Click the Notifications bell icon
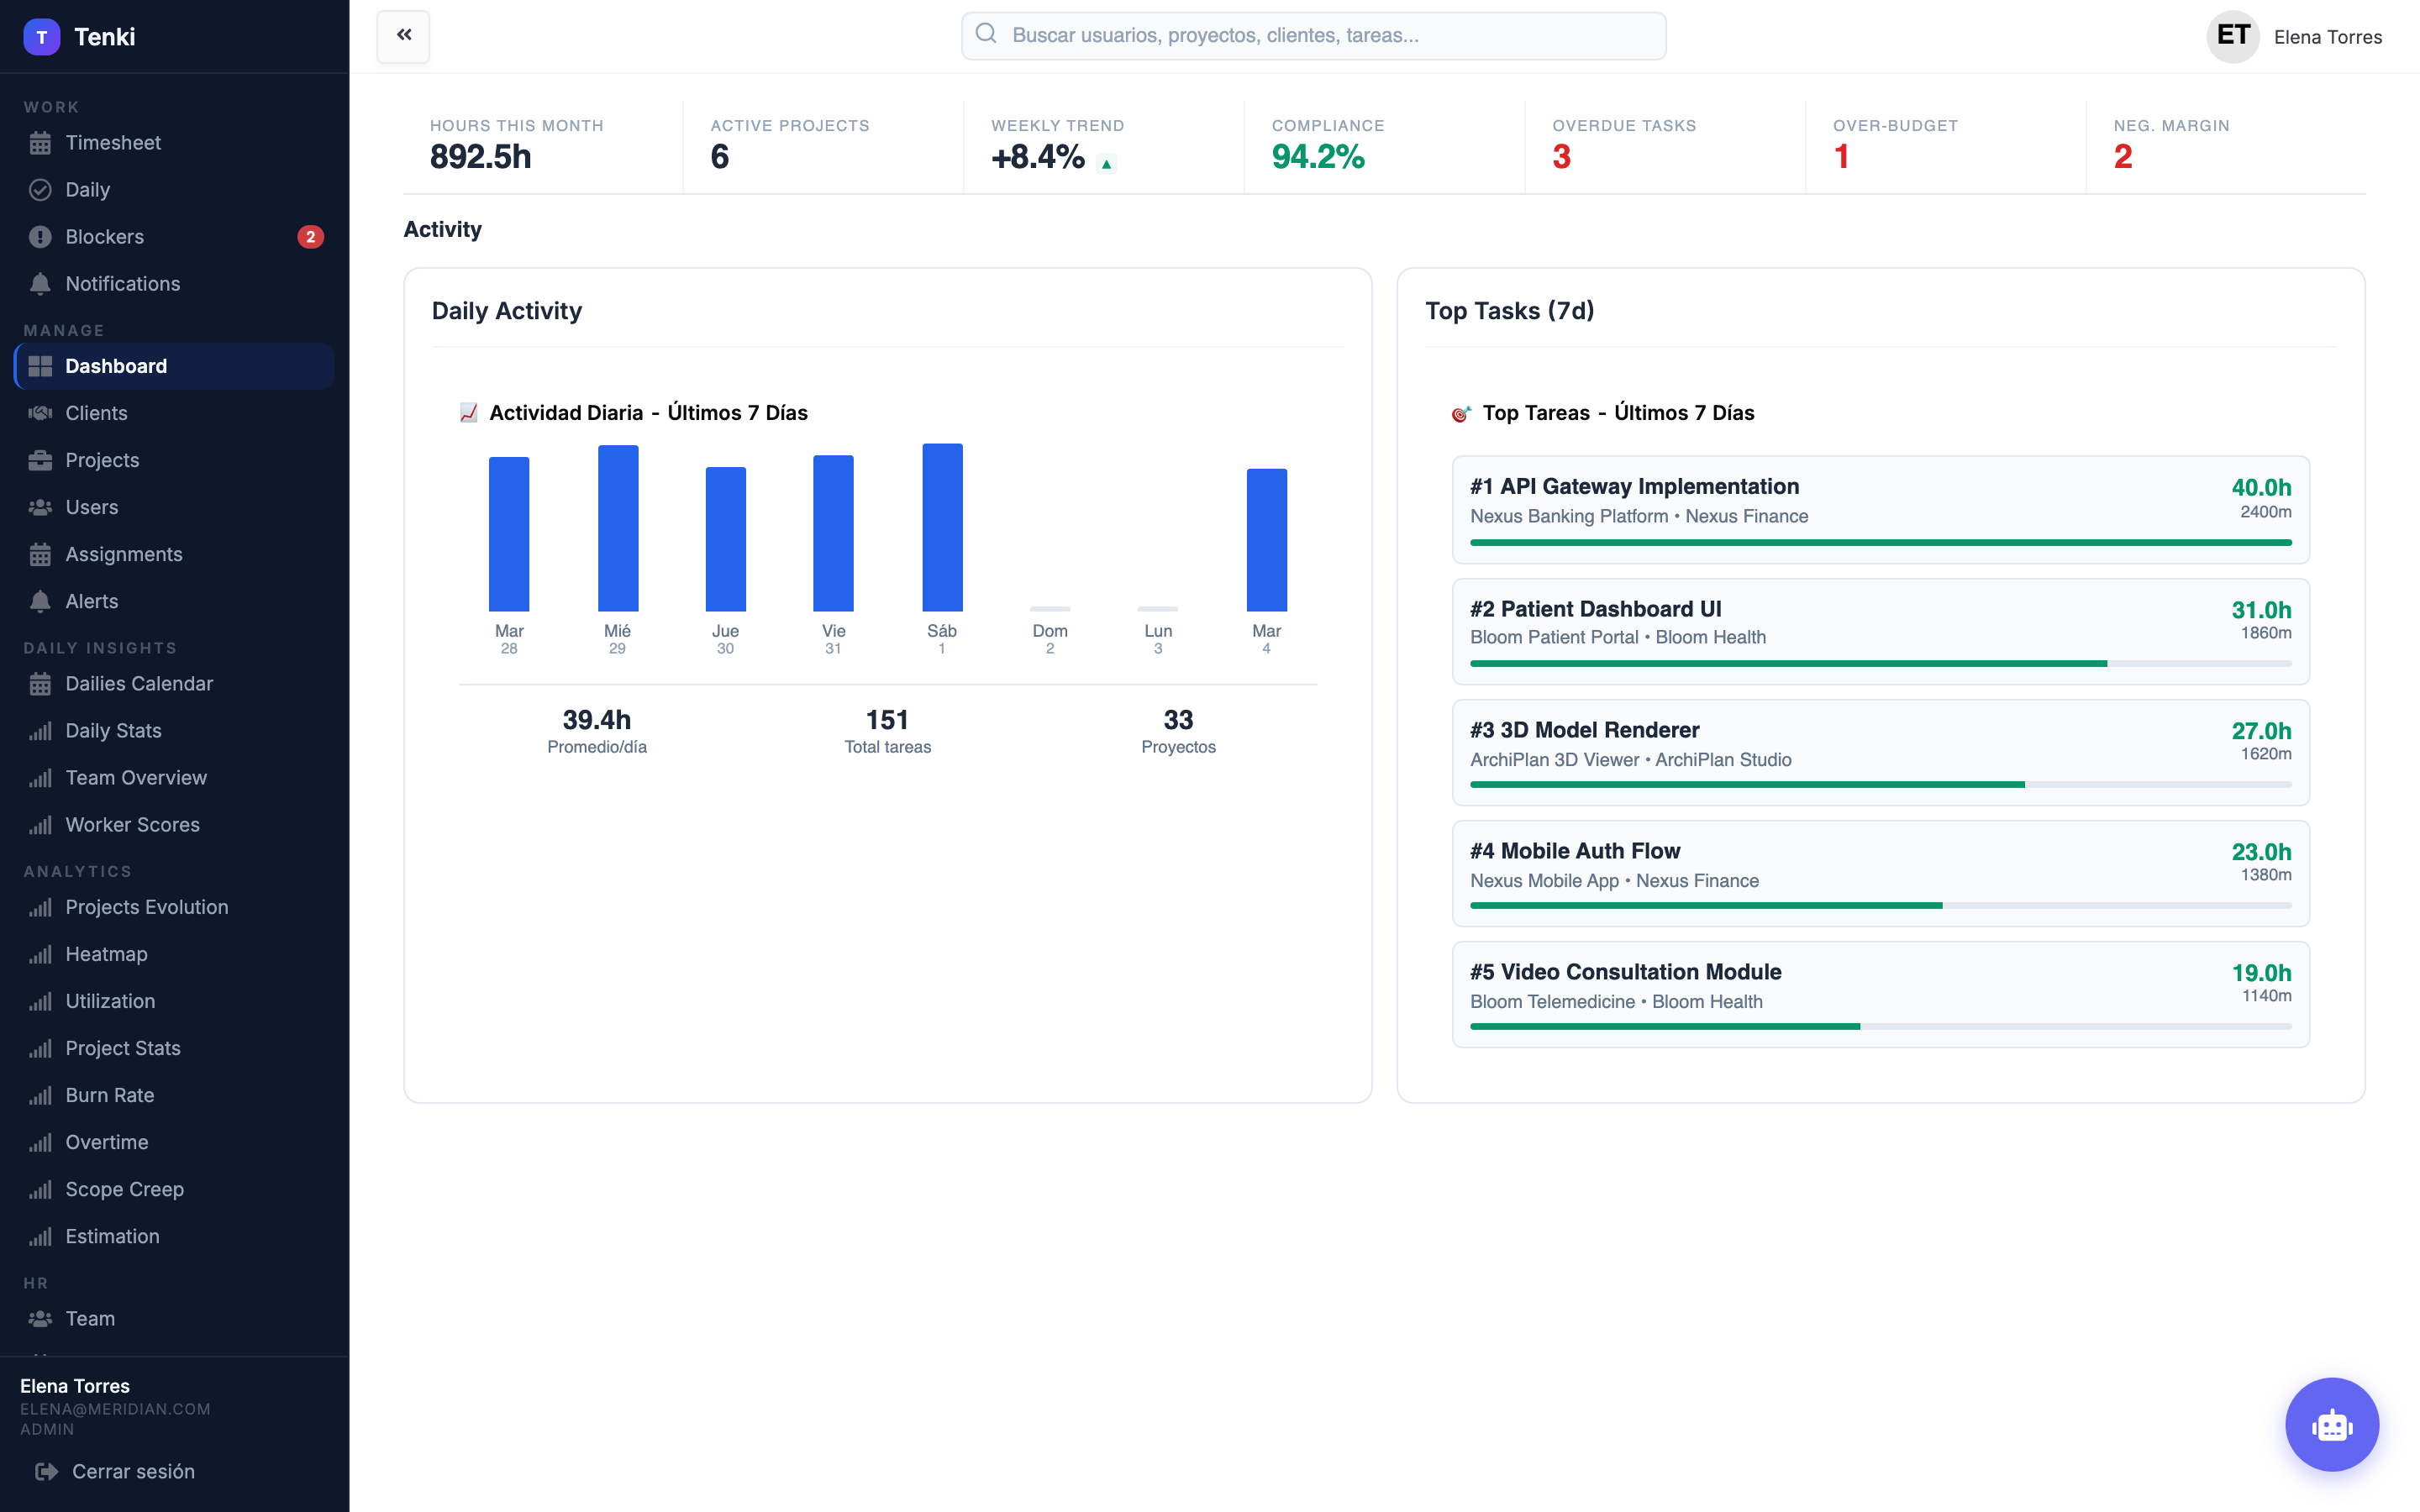The width and height of the screenshot is (2420, 1512). (40, 284)
